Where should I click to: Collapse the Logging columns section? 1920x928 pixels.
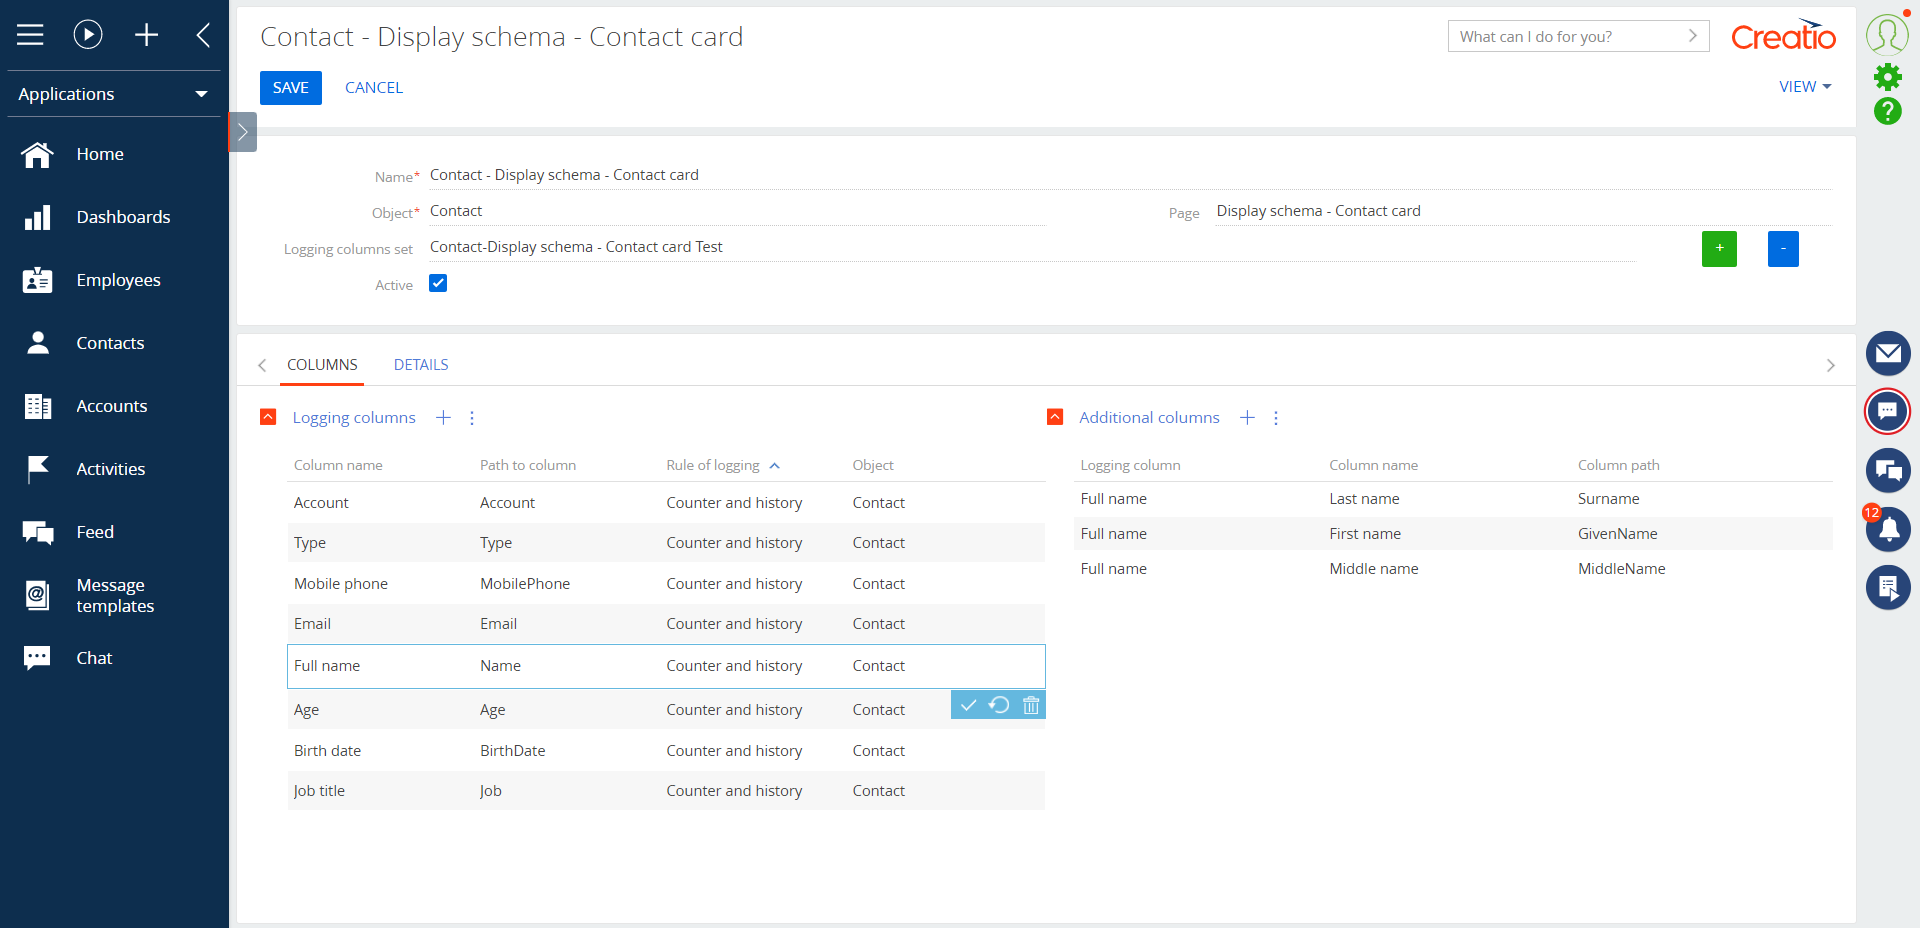(x=267, y=417)
